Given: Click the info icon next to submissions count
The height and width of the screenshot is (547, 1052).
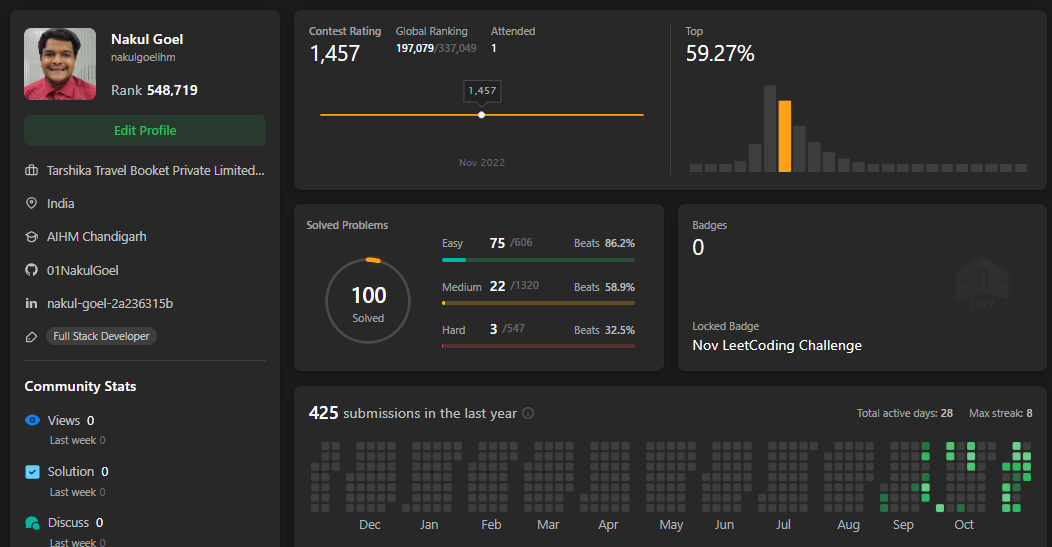Looking at the screenshot, I should coord(528,413).
